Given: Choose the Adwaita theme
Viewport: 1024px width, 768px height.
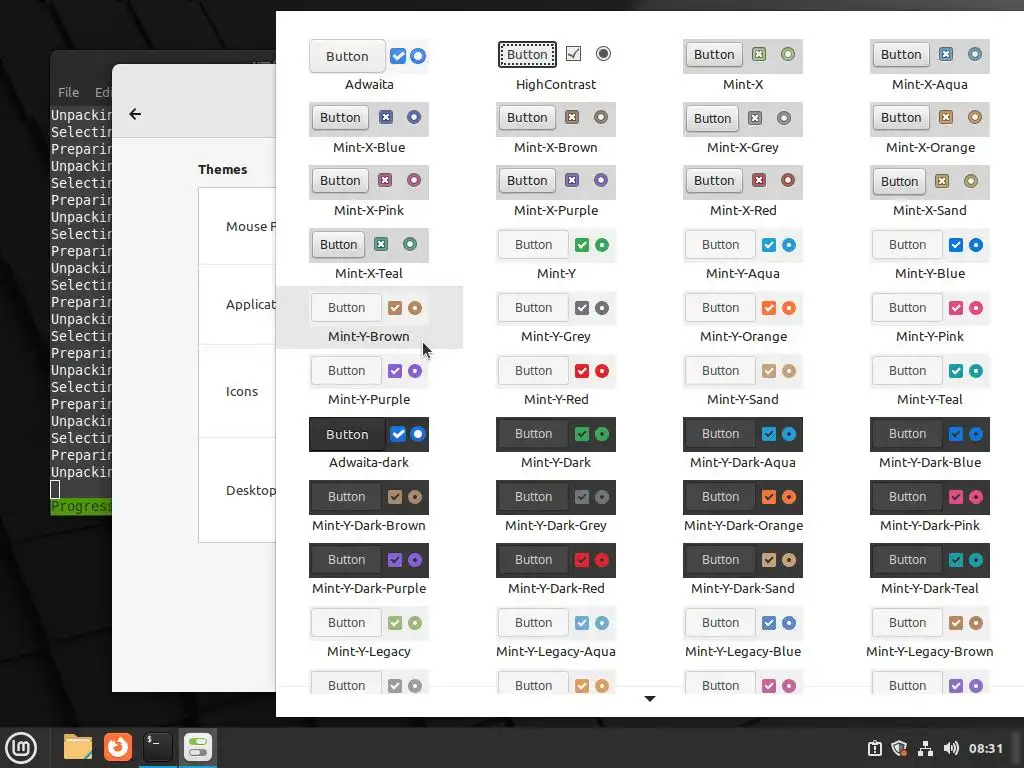Looking at the screenshot, I should click(x=369, y=66).
